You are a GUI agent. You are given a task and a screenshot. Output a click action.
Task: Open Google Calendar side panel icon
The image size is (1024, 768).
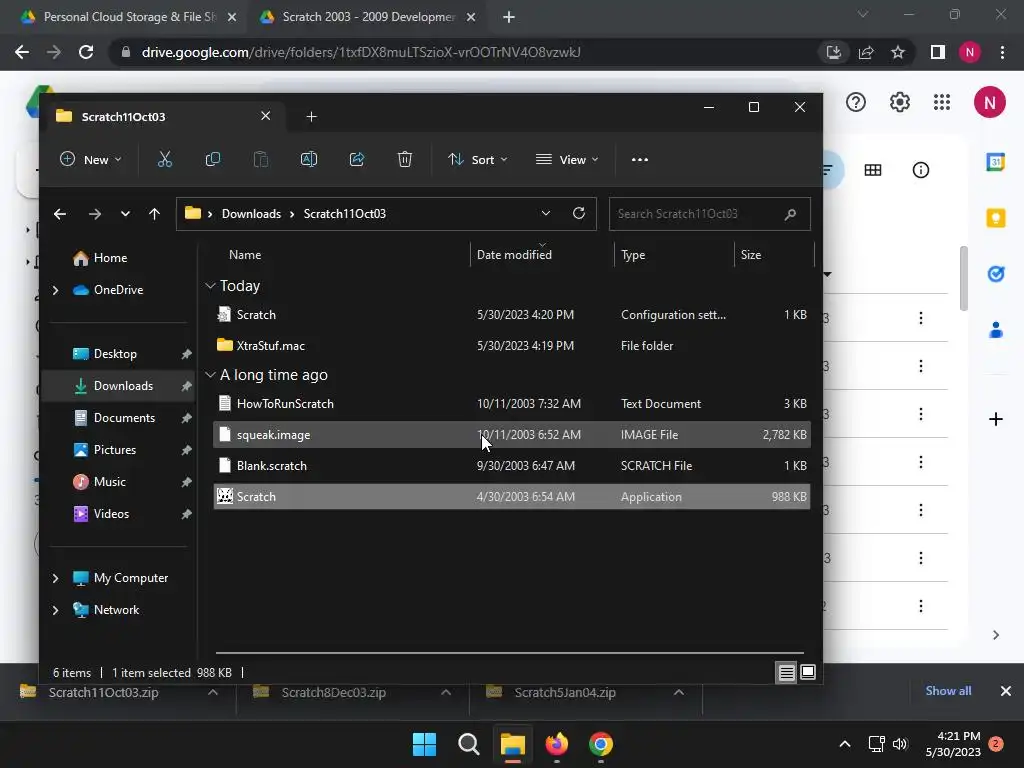pos(995,161)
